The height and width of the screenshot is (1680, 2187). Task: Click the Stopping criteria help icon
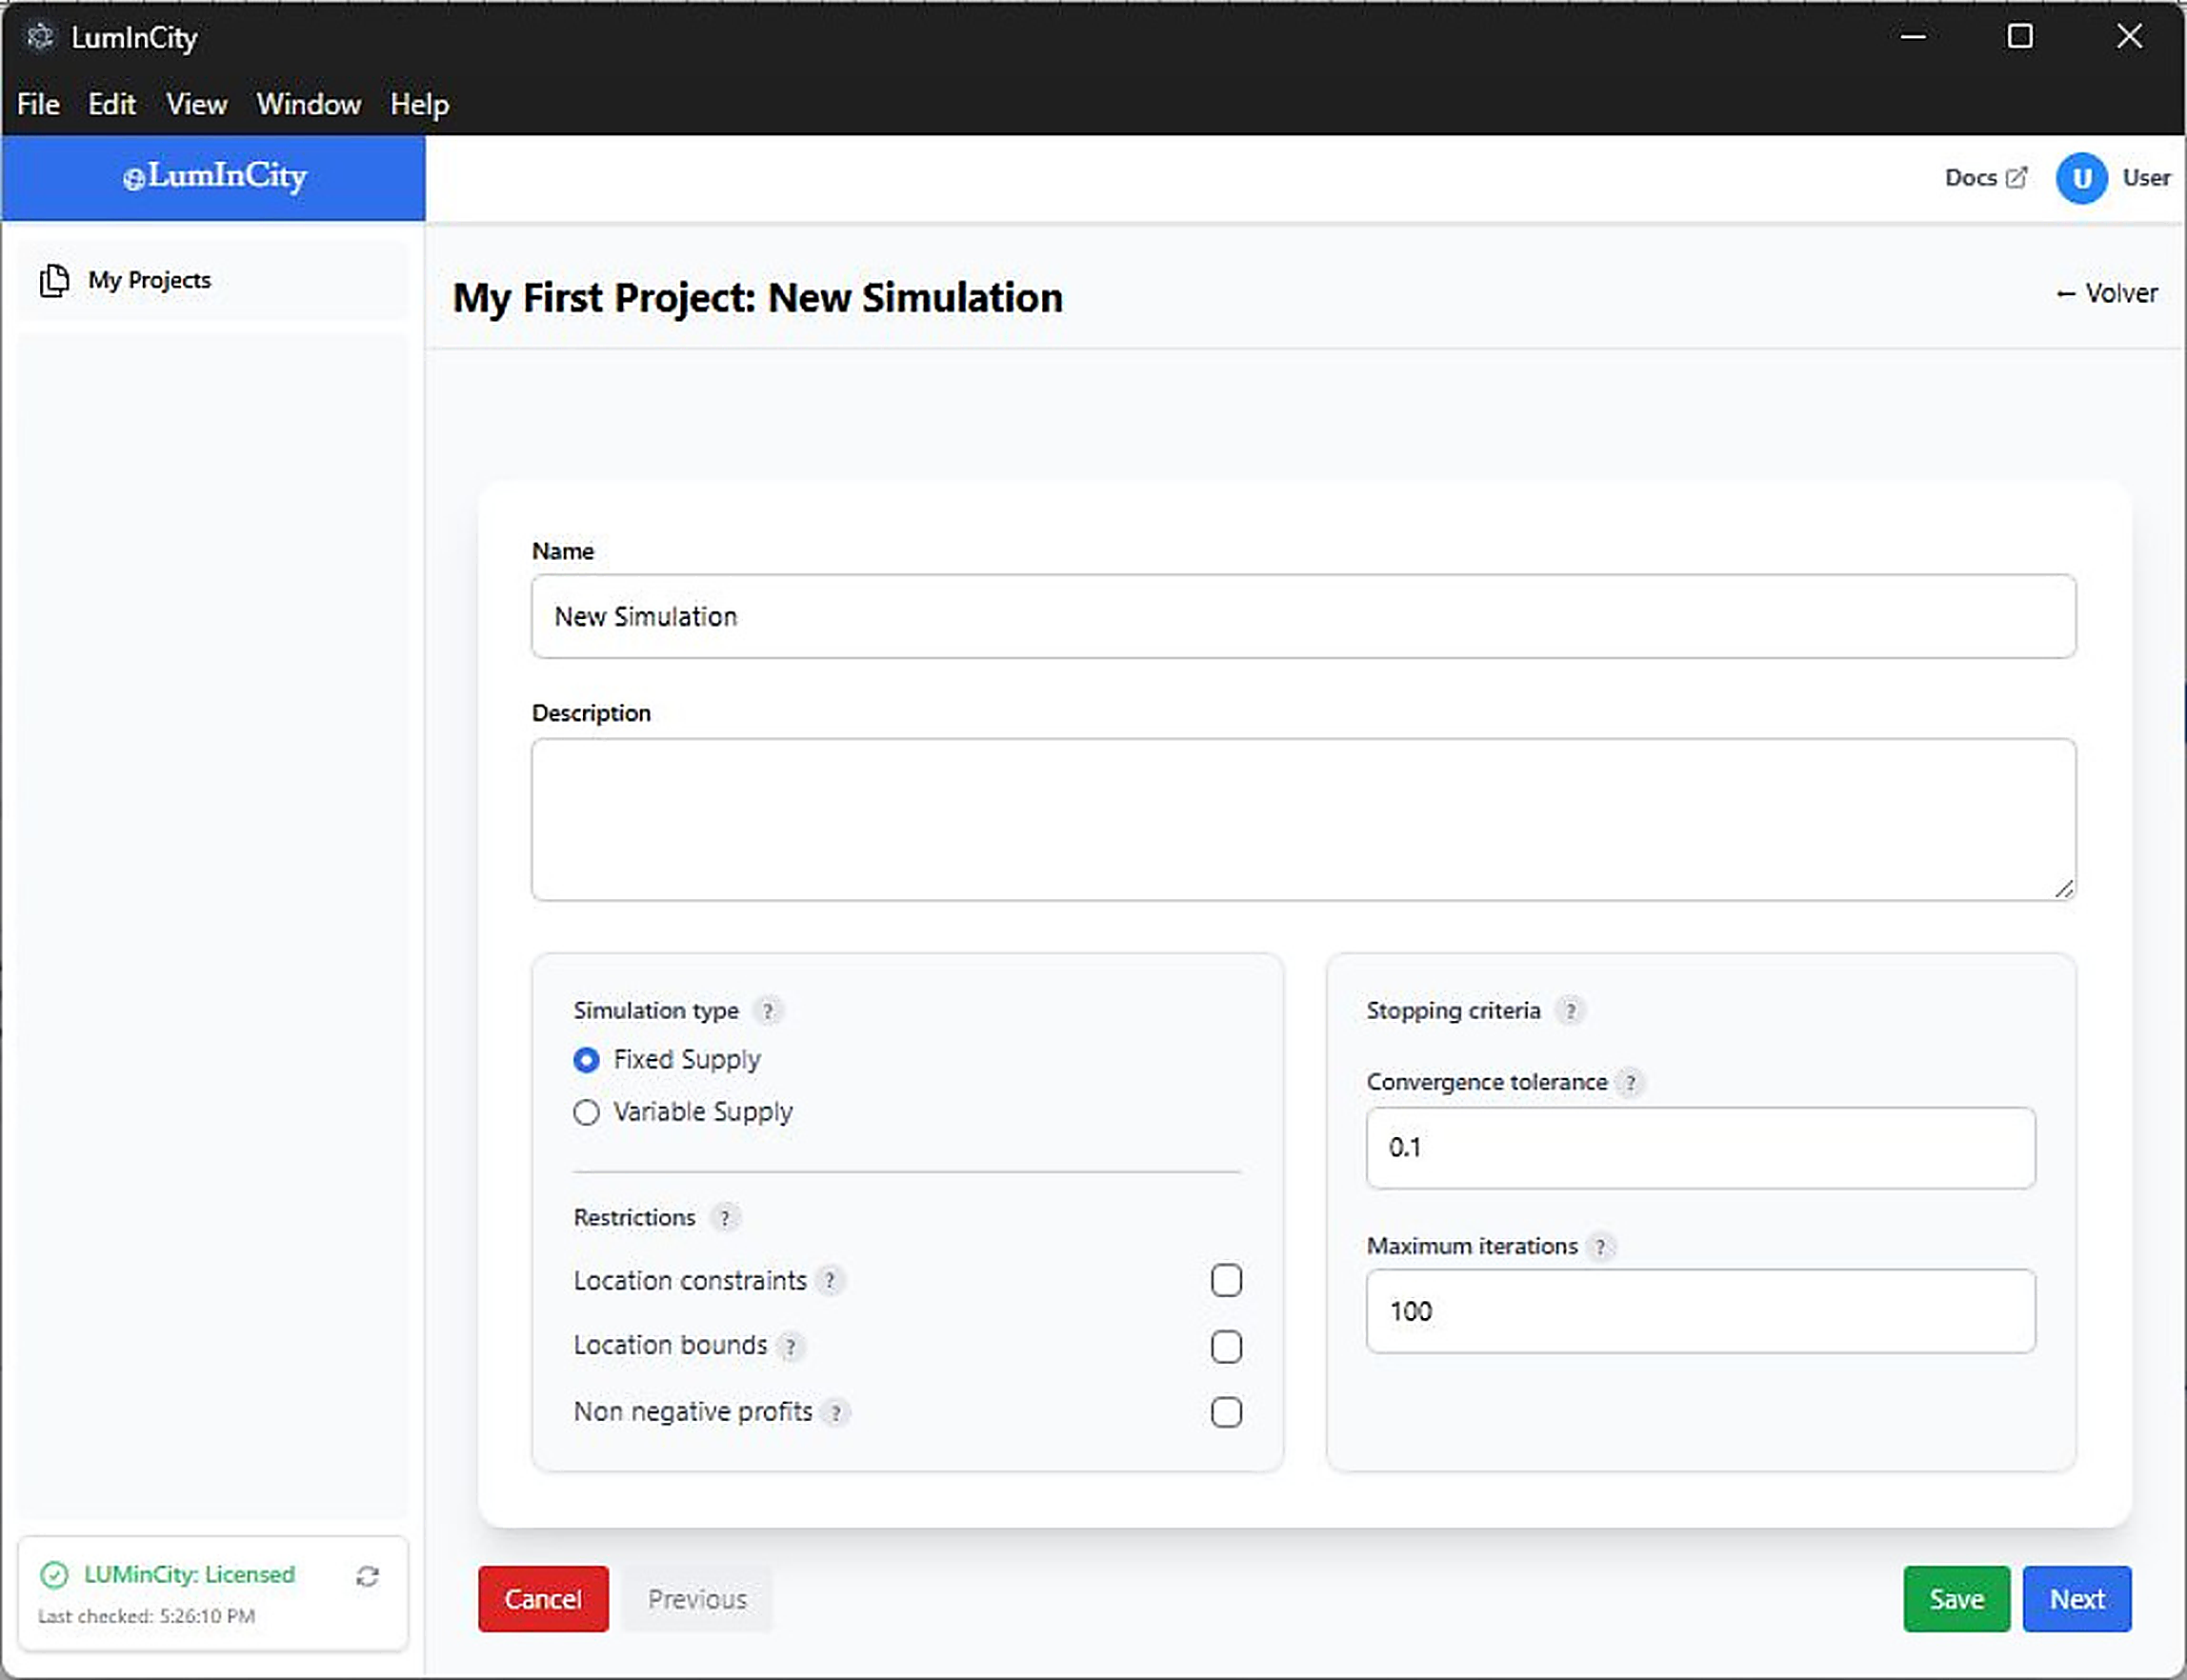coord(1571,1011)
